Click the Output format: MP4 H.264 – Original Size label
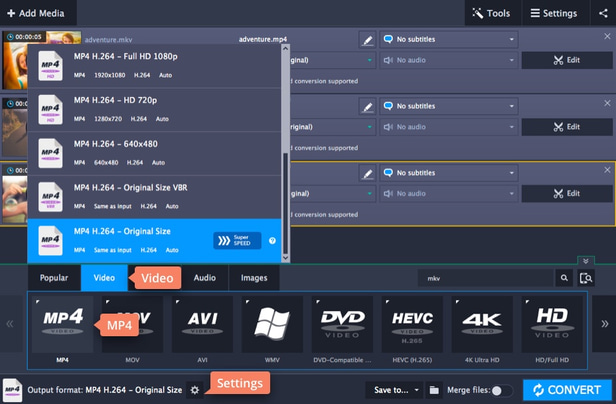 click(x=104, y=390)
